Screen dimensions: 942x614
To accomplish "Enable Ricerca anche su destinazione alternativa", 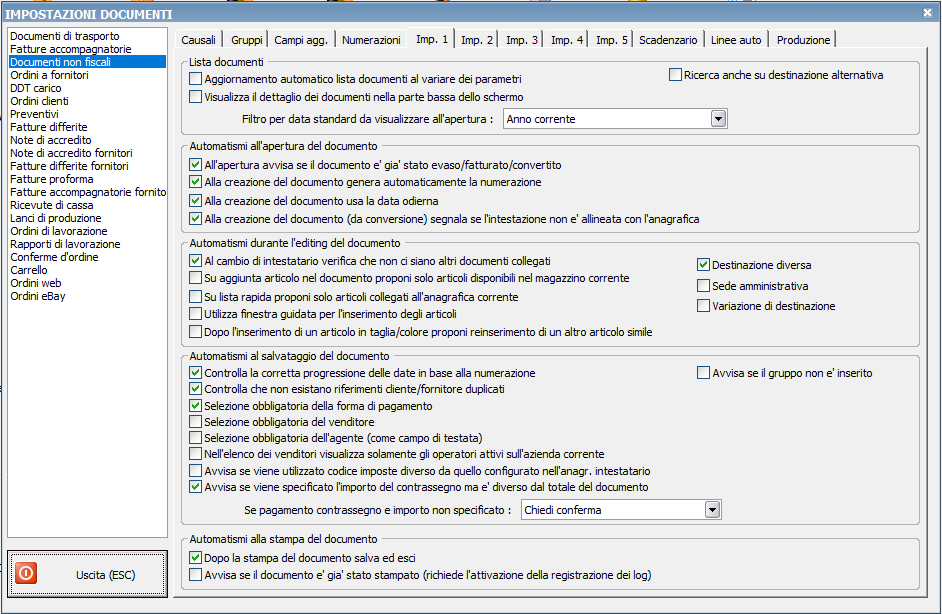I will click(x=675, y=75).
